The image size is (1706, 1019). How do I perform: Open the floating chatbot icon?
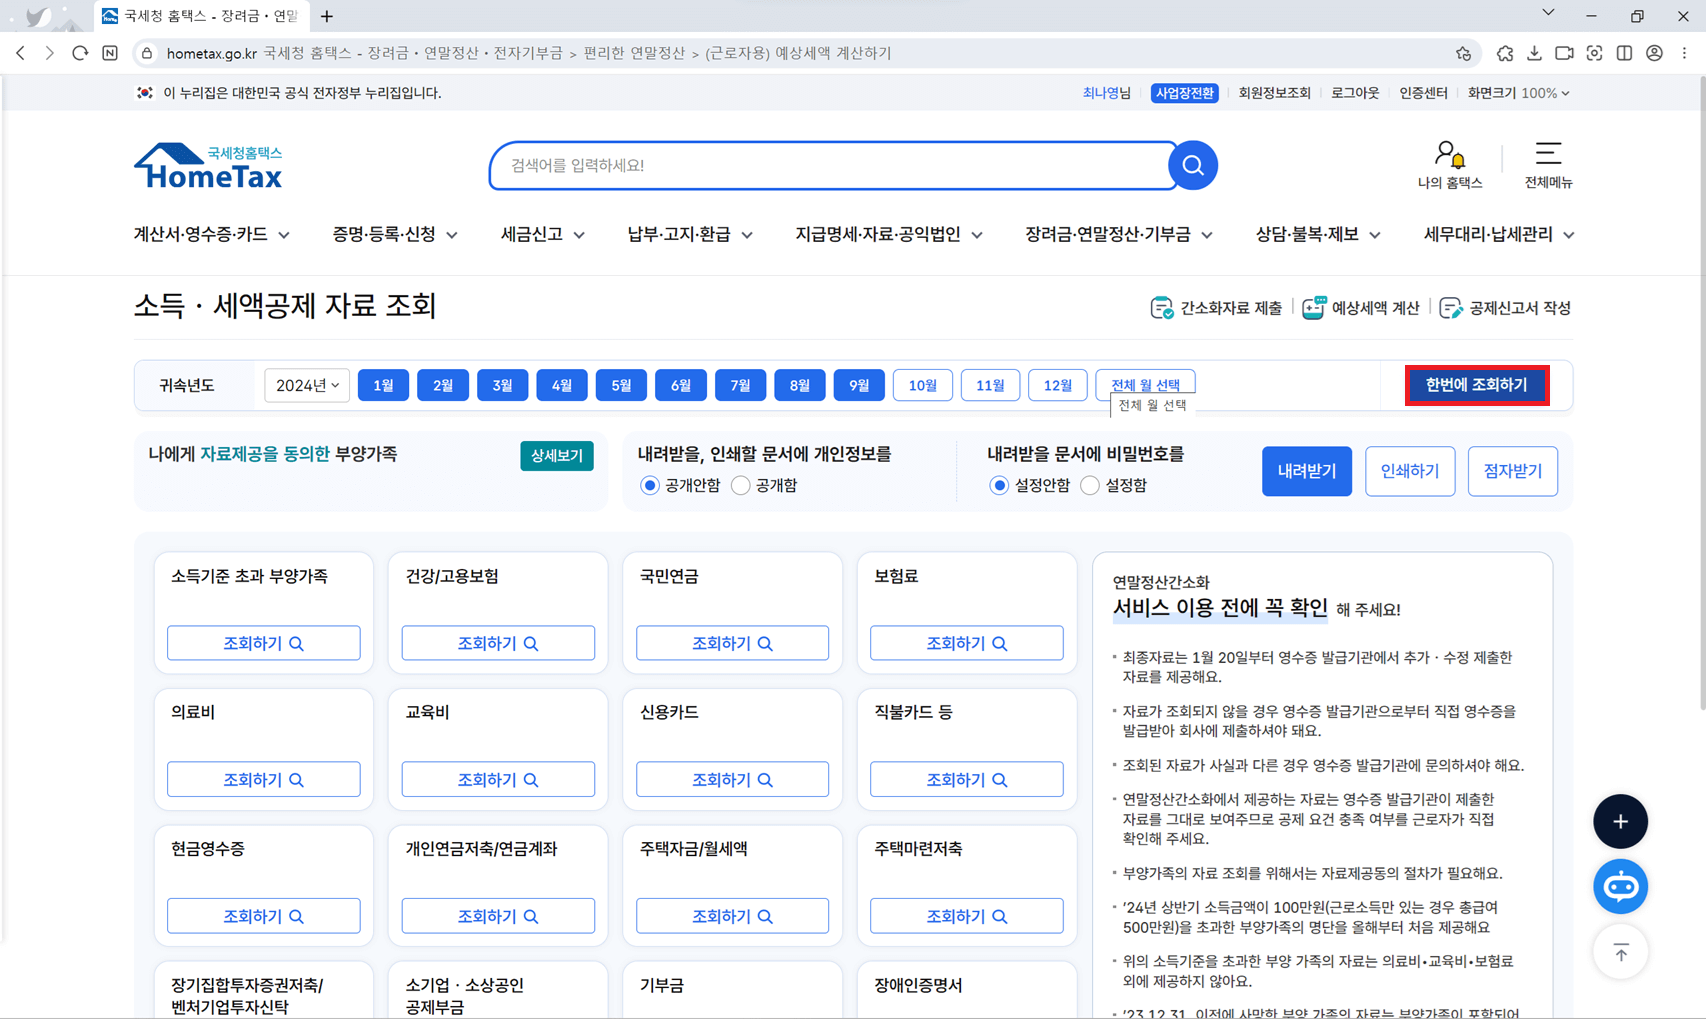1620,886
